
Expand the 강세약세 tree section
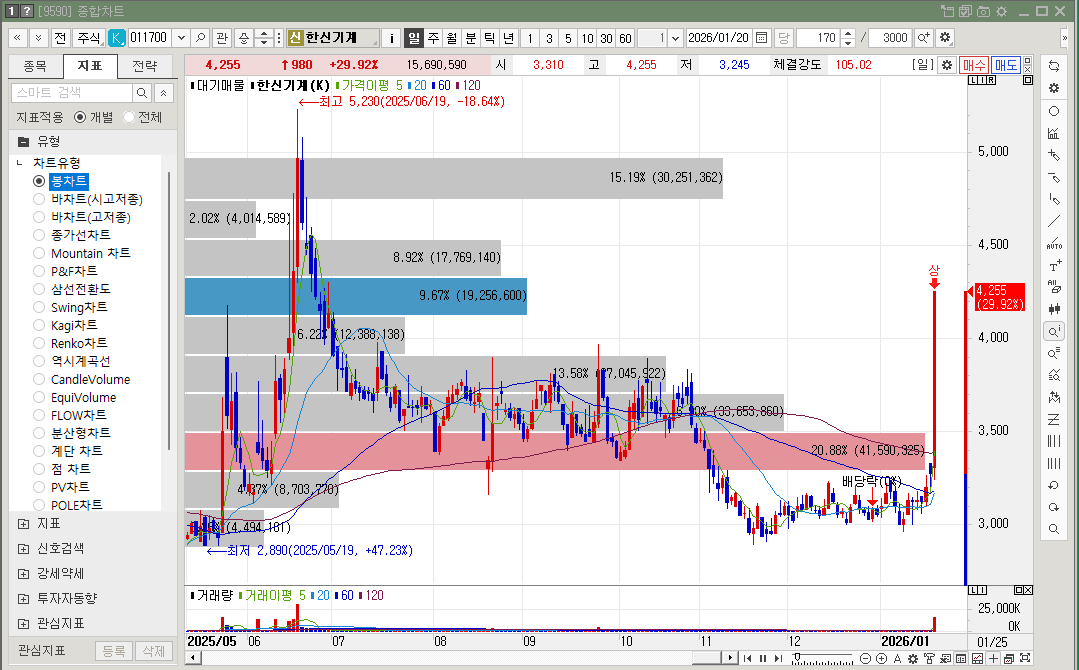[x=23, y=574]
